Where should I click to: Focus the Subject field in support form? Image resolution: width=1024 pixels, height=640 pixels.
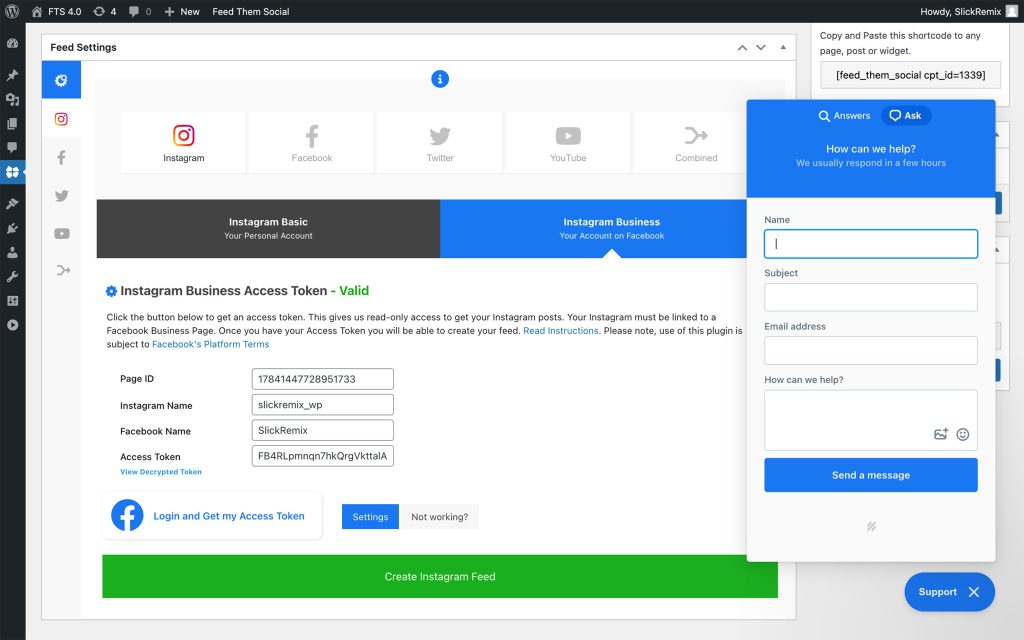[871, 297]
